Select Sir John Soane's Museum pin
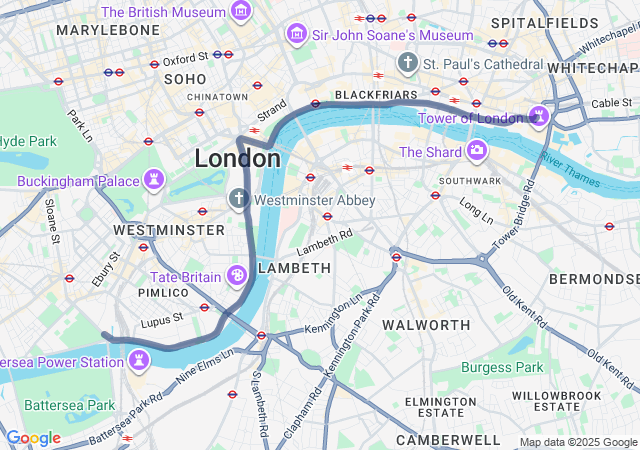640x450 pixels. pyautogui.click(x=297, y=35)
